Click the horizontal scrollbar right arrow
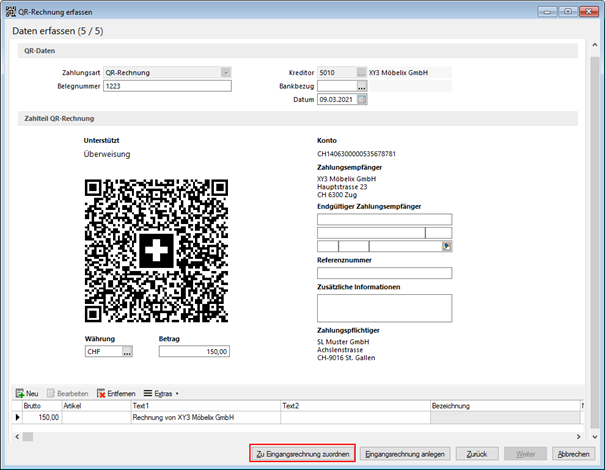Viewport: 605px width, 470px height. (578, 436)
